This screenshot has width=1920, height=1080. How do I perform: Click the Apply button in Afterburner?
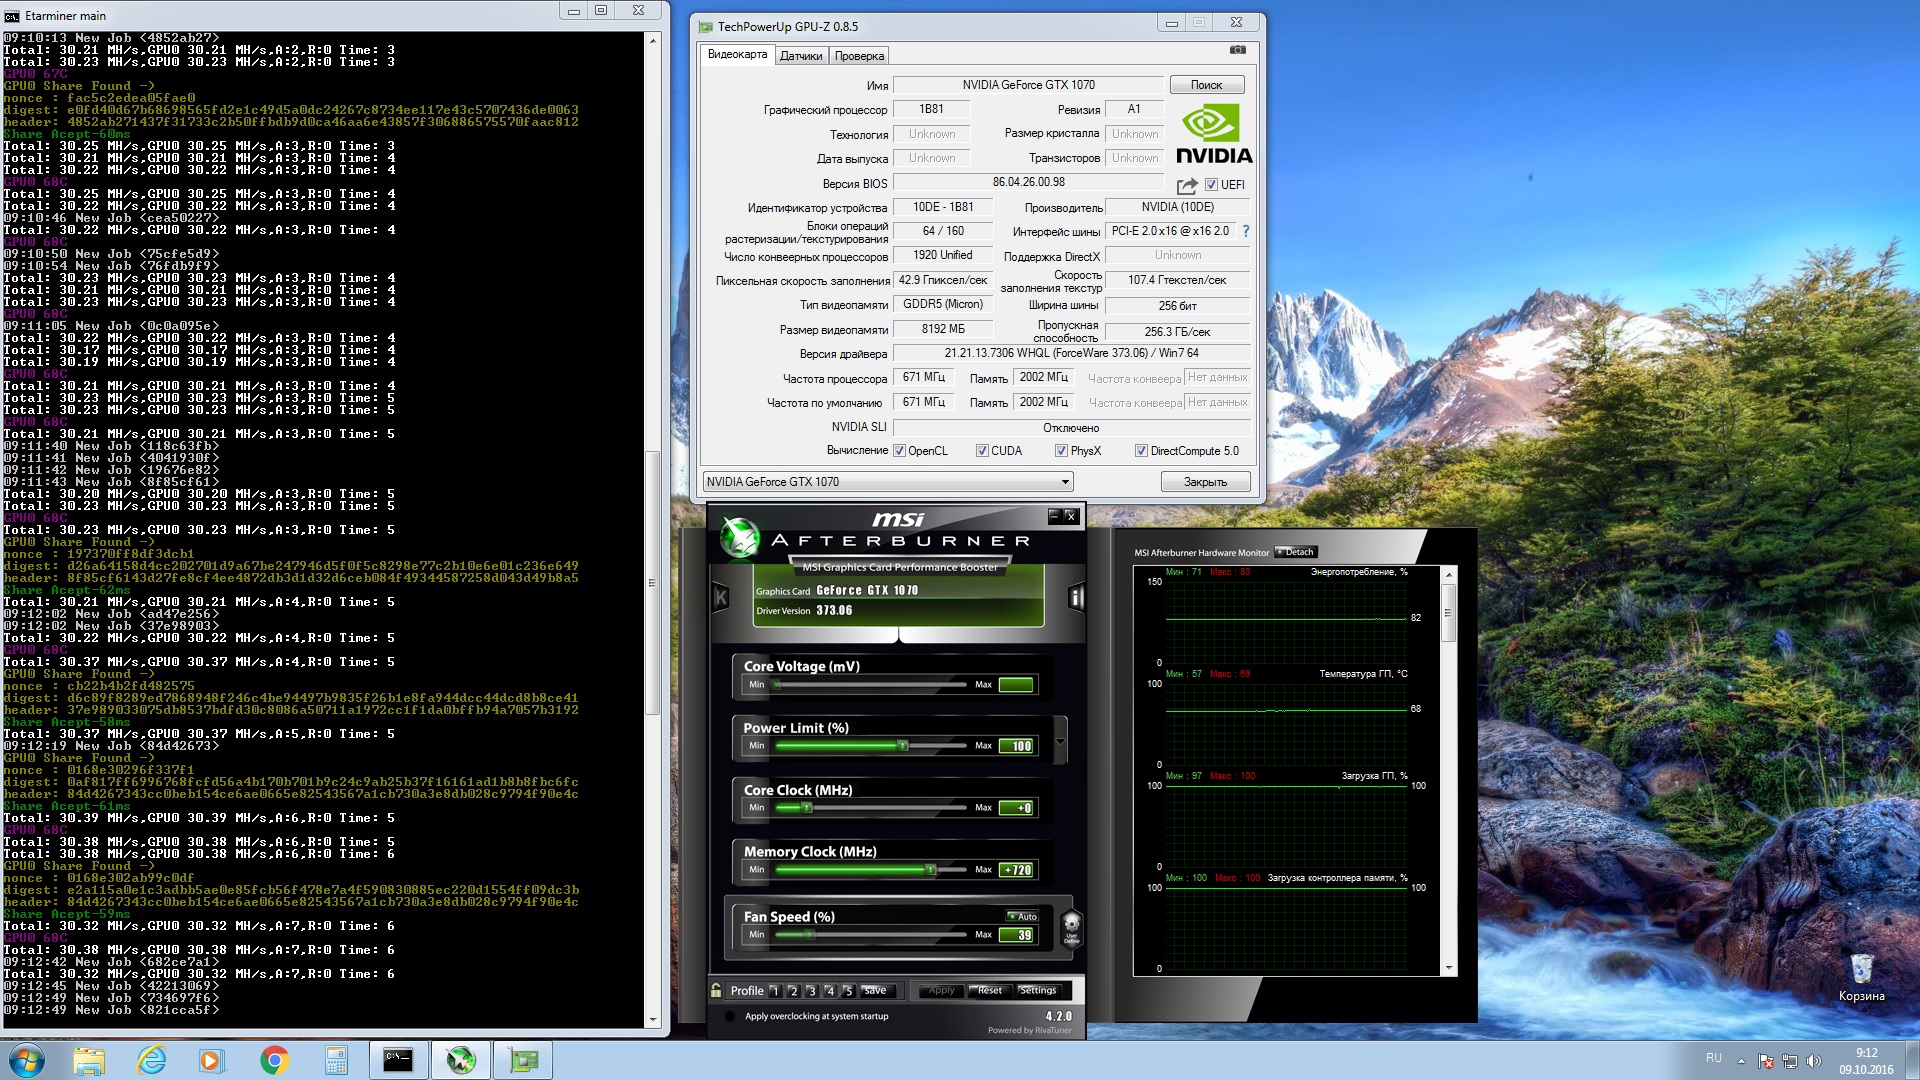click(x=941, y=991)
